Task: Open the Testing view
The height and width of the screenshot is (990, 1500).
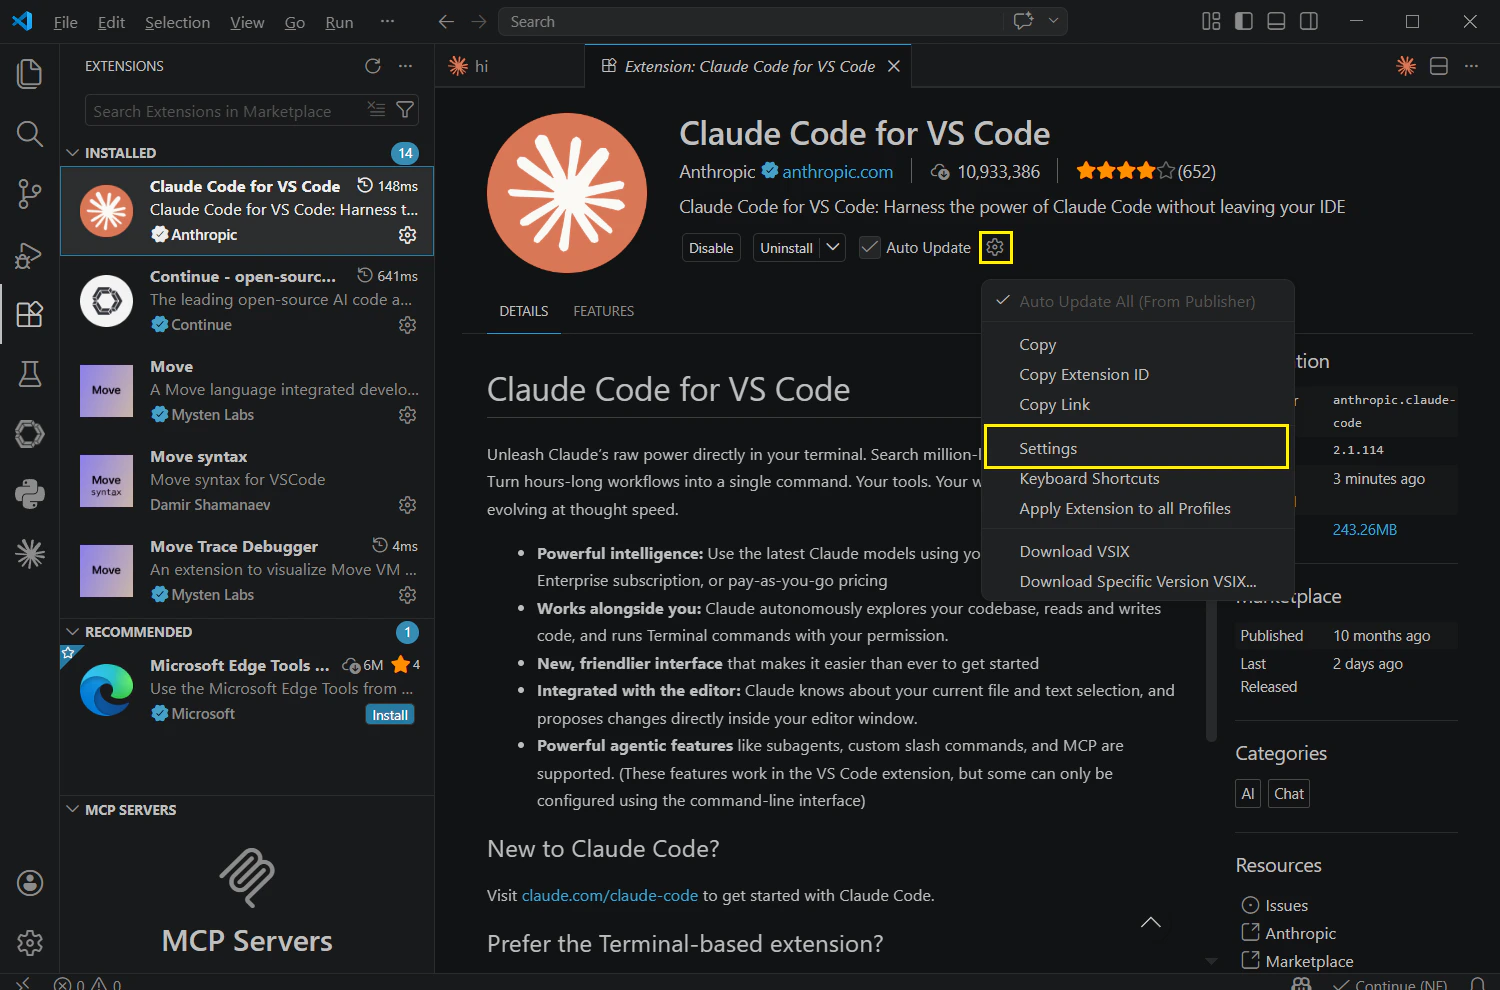Action: 29,374
